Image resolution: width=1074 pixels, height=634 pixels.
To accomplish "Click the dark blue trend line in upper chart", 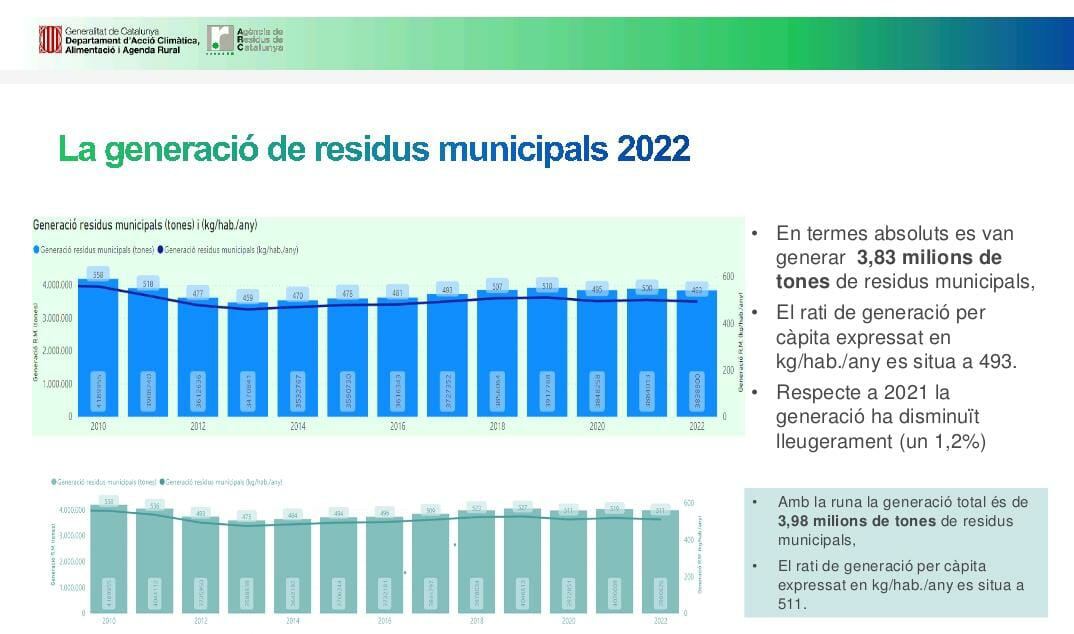I will point(300,305).
